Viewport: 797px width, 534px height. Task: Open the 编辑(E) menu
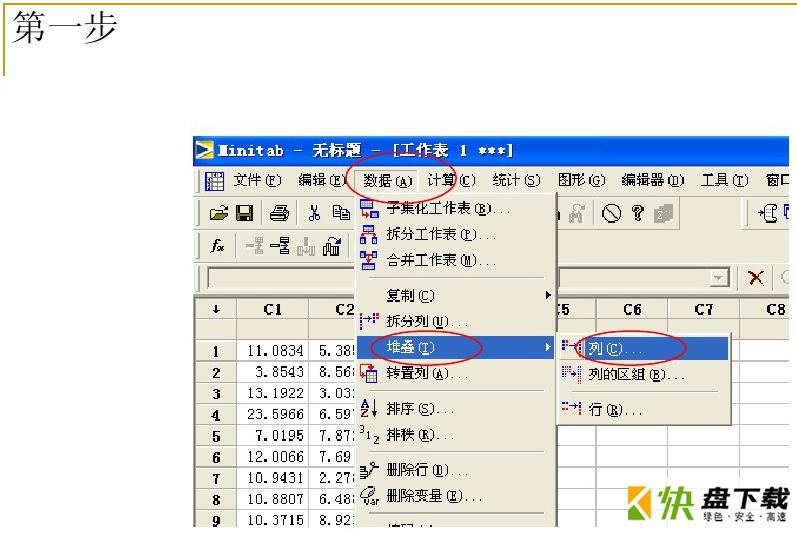pyautogui.click(x=322, y=180)
